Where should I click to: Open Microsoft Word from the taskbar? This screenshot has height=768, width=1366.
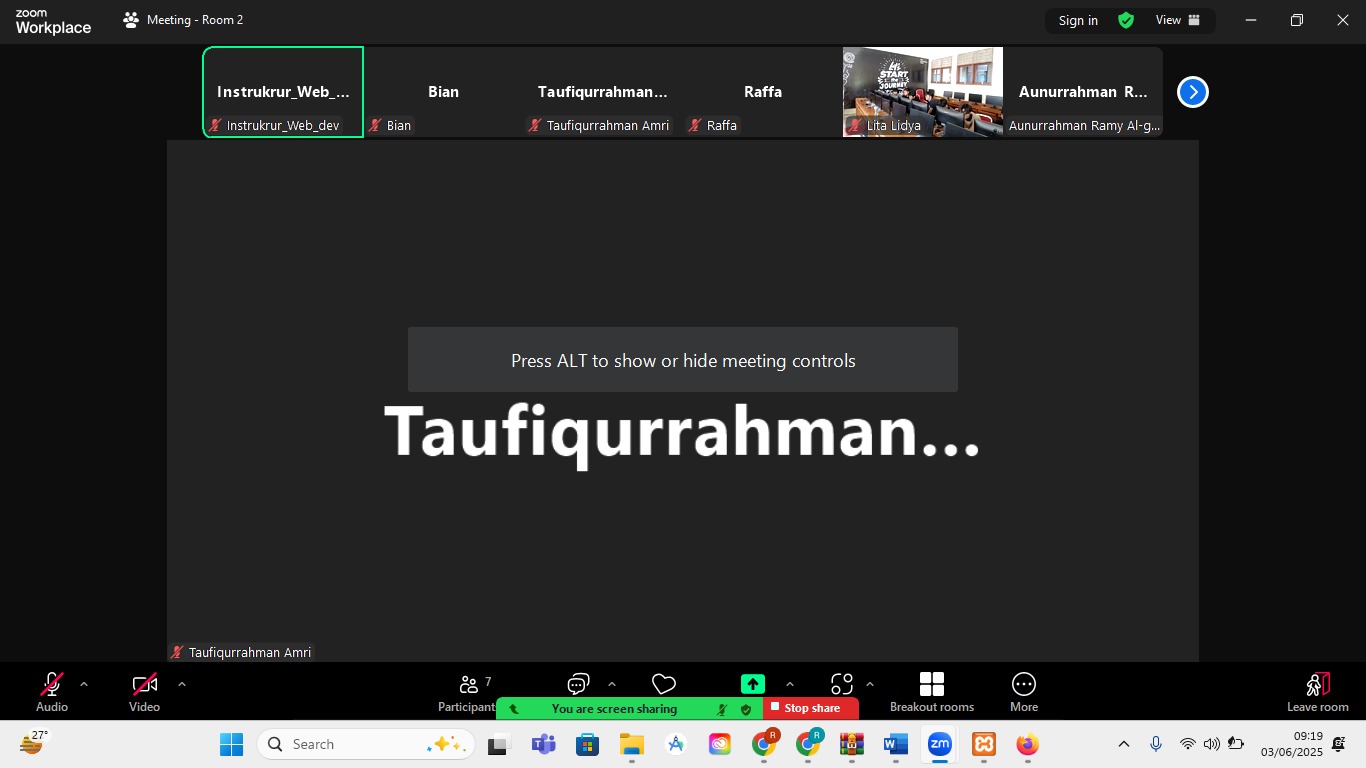pos(895,745)
